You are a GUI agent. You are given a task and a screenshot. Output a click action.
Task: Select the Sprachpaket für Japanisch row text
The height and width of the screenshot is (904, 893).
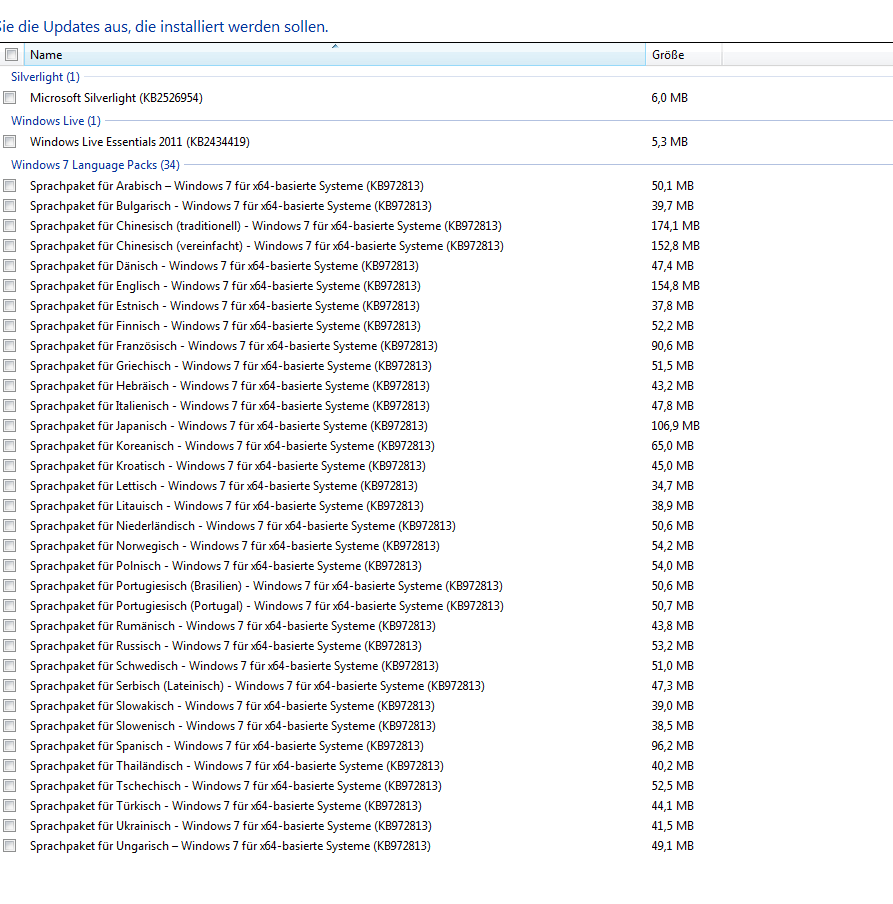229,425
